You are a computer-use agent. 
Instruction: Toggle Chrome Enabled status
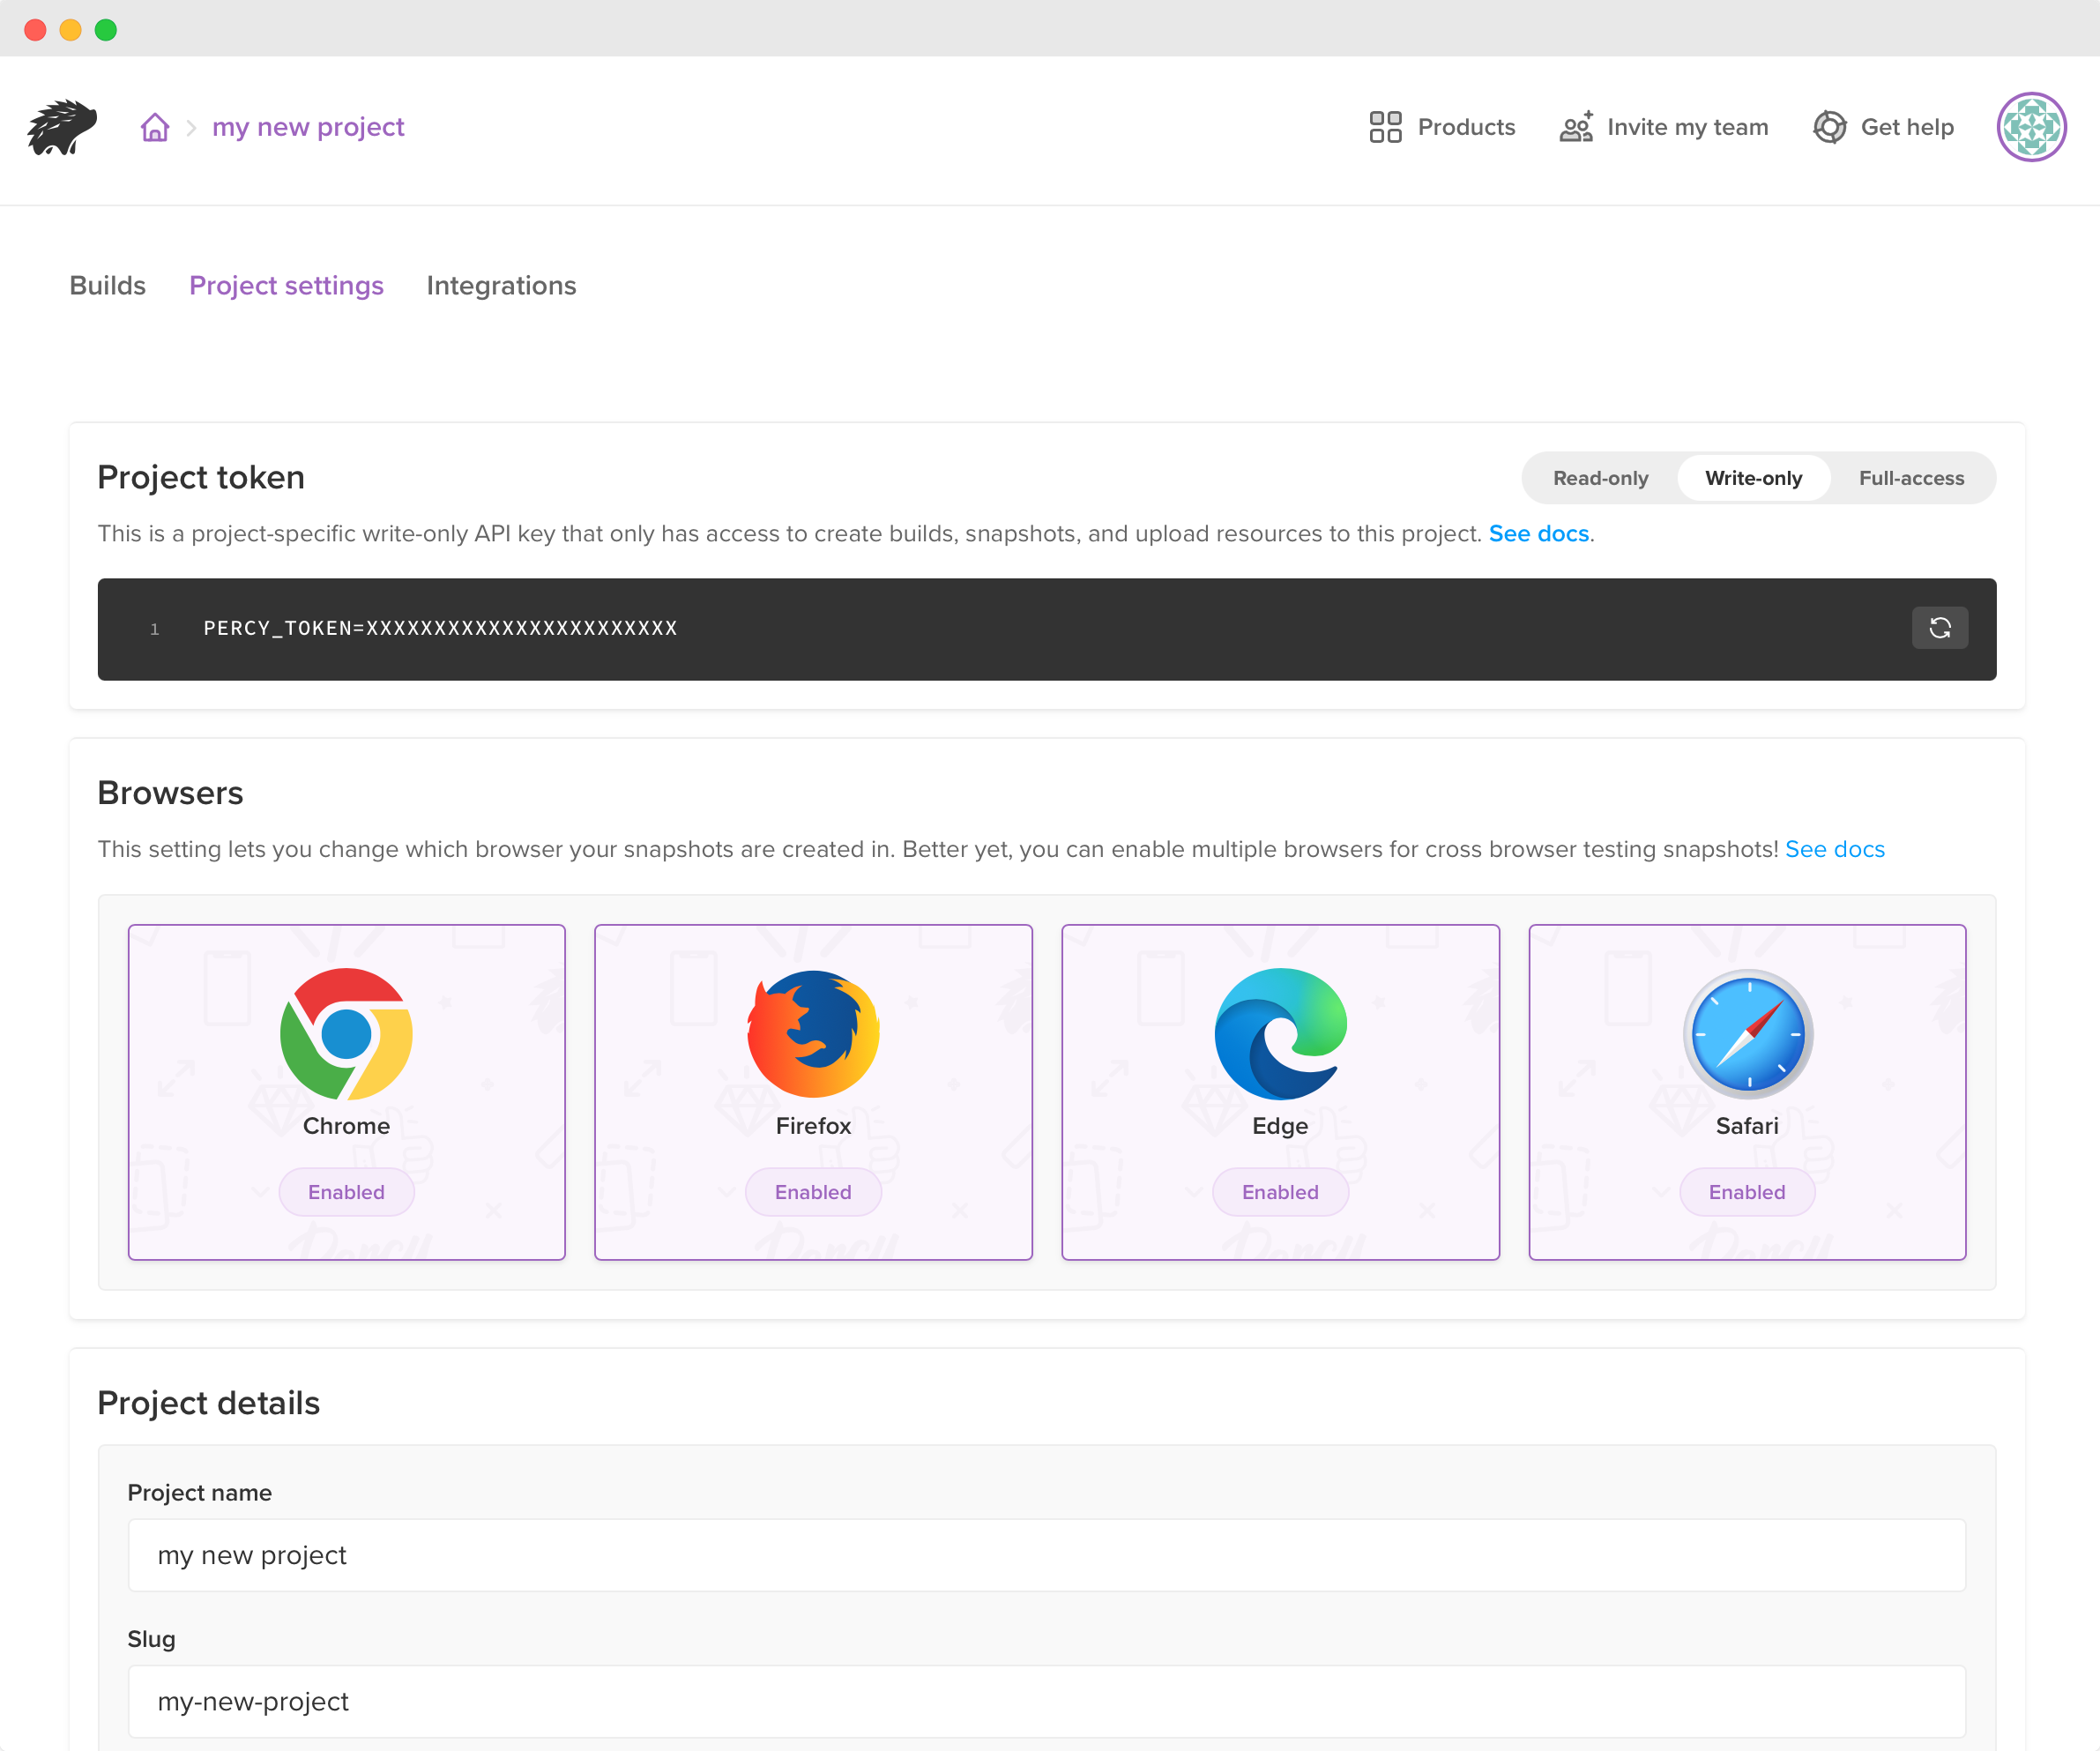(x=346, y=1192)
